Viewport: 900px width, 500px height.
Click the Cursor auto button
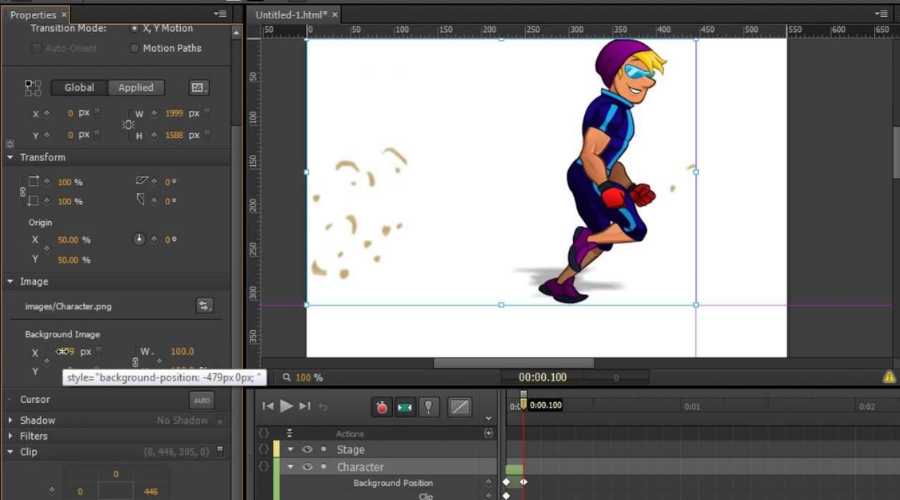(x=201, y=400)
